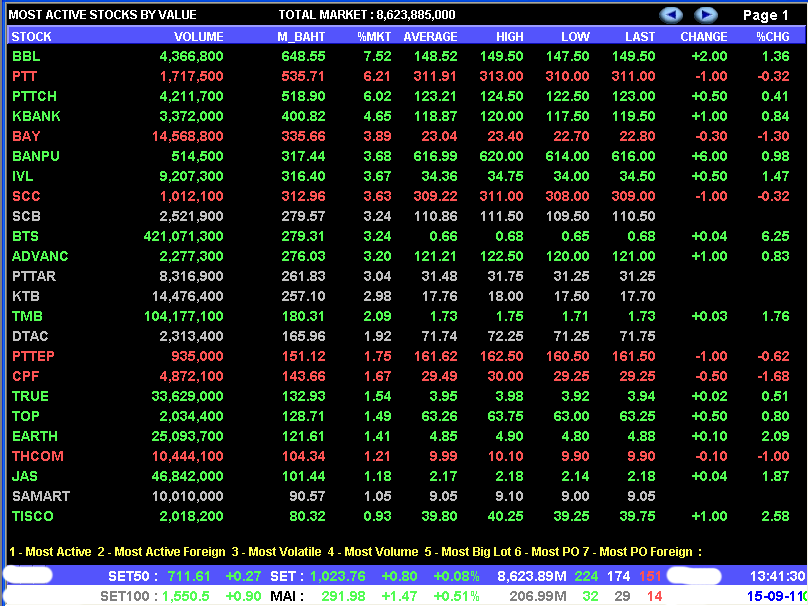Click the AVERAGE column header

pos(430,37)
